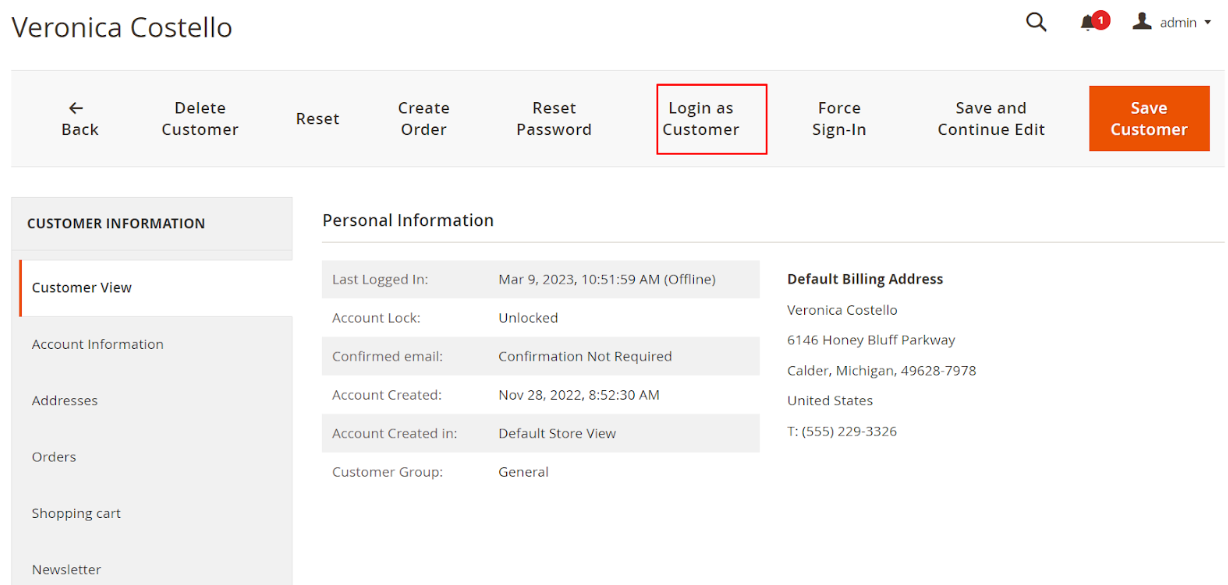Open the notifications bell icon
The height and width of the screenshot is (585, 1228).
(1089, 23)
